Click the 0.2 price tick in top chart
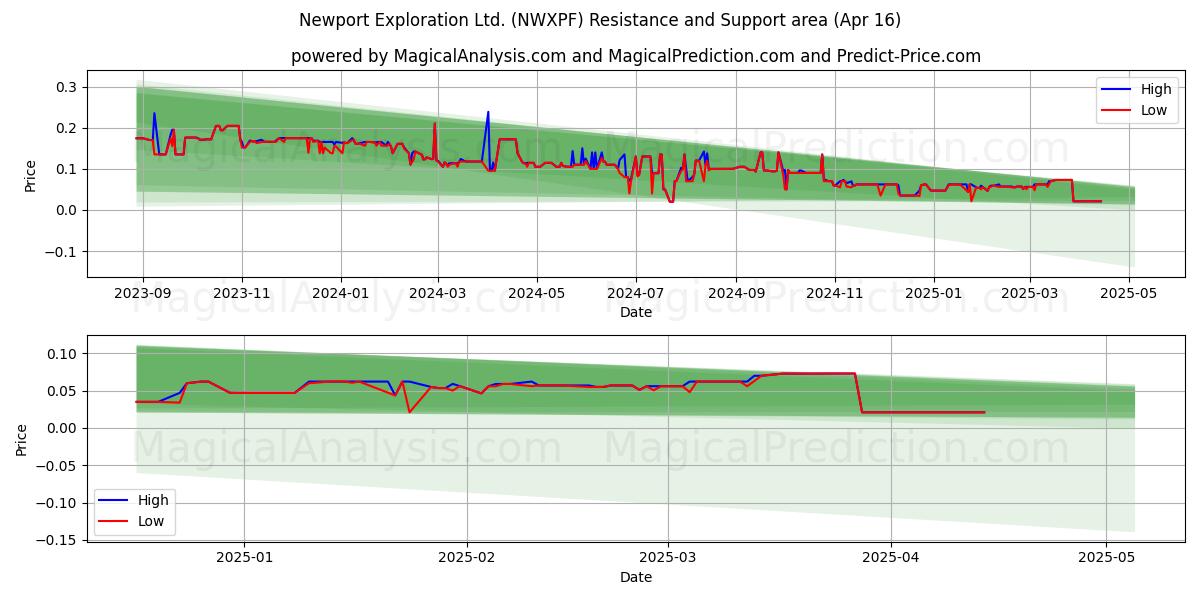This screenshot has width=1200, height=600. [68, 128]
